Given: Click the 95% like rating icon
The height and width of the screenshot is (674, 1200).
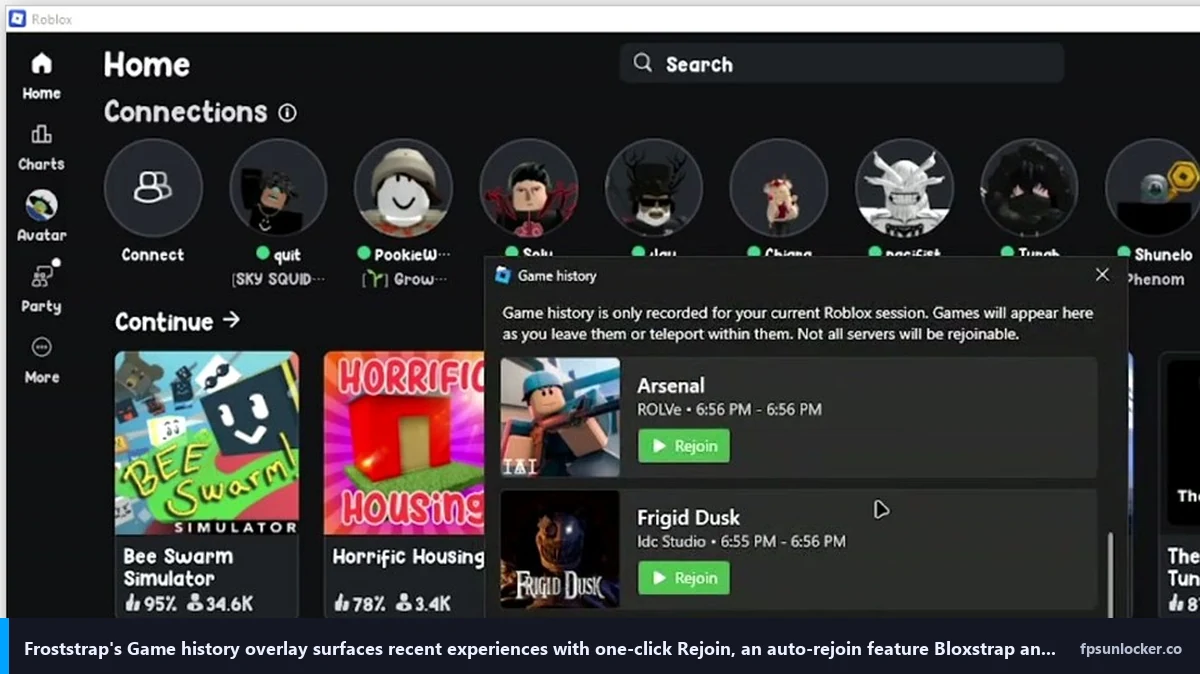Looking at the screenshot, I should pyautogui.click(x=133, y=603).
